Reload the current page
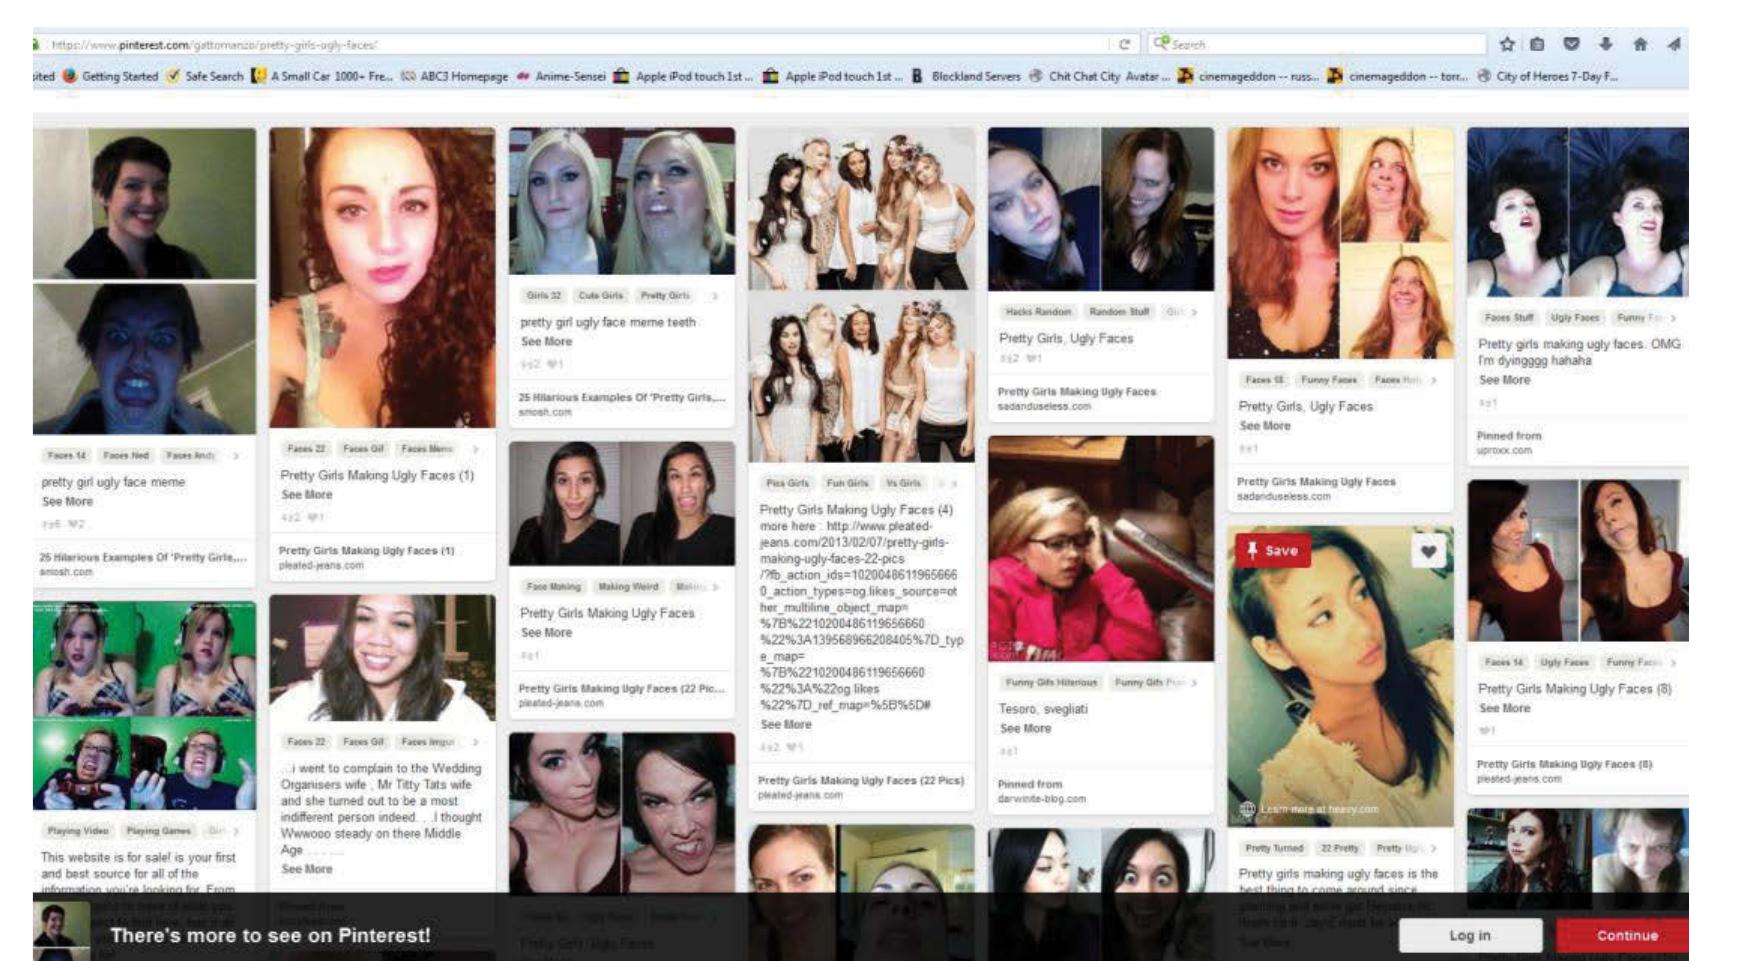The width and height of the screenshot is (1760, 961). coord(1125,42)
